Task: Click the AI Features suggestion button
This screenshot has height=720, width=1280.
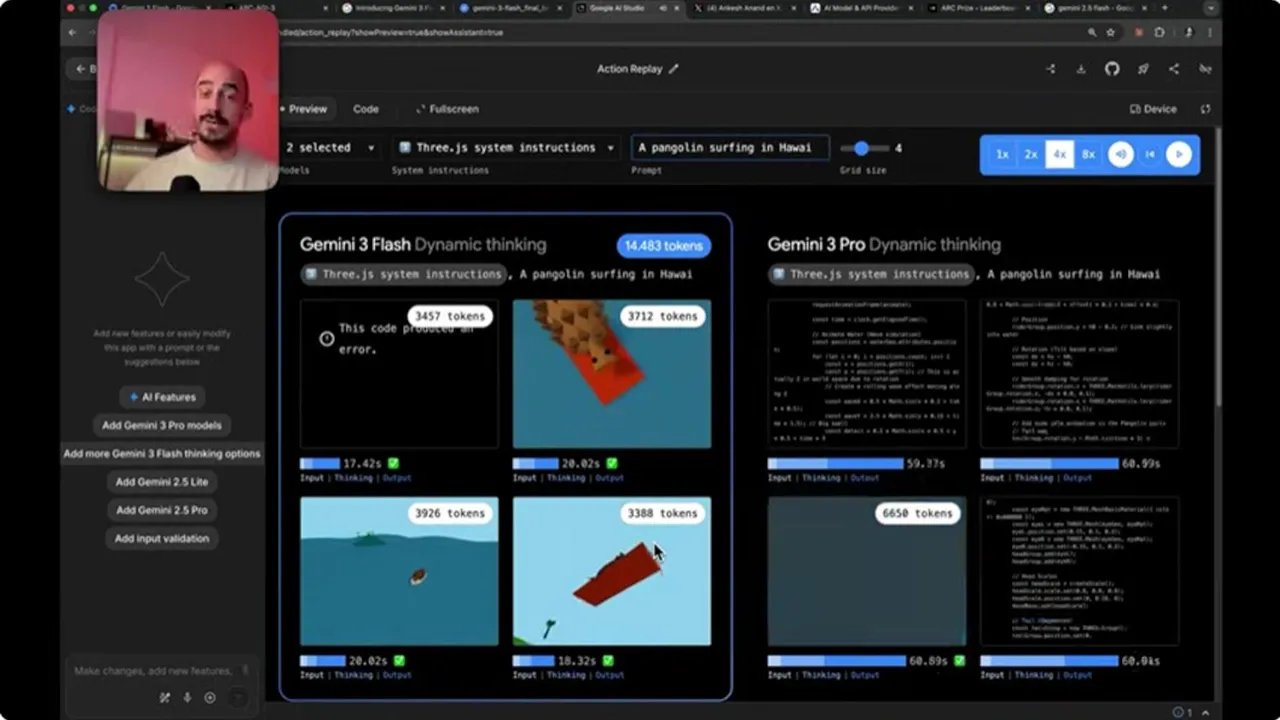Action: tap(162, 397)
